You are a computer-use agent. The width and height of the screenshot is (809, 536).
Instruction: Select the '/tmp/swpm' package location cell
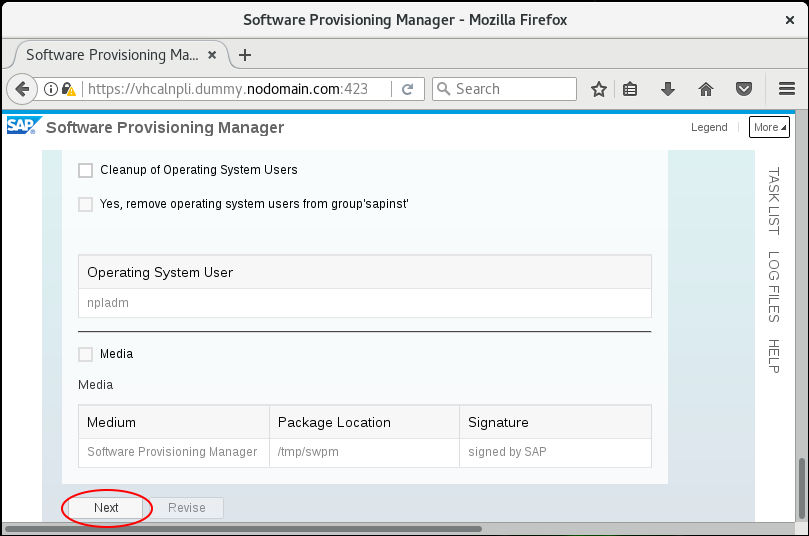(364, 452)
